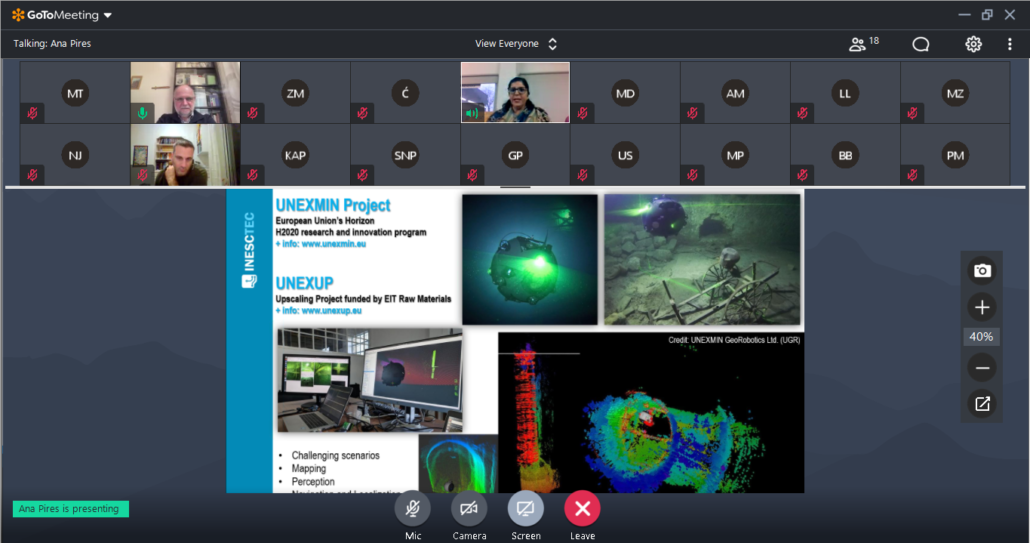Click the UNEXMIN Project slide heading
Image resolution: width=1030 pixels, height=543 pixels.
(x=333, y=206)
